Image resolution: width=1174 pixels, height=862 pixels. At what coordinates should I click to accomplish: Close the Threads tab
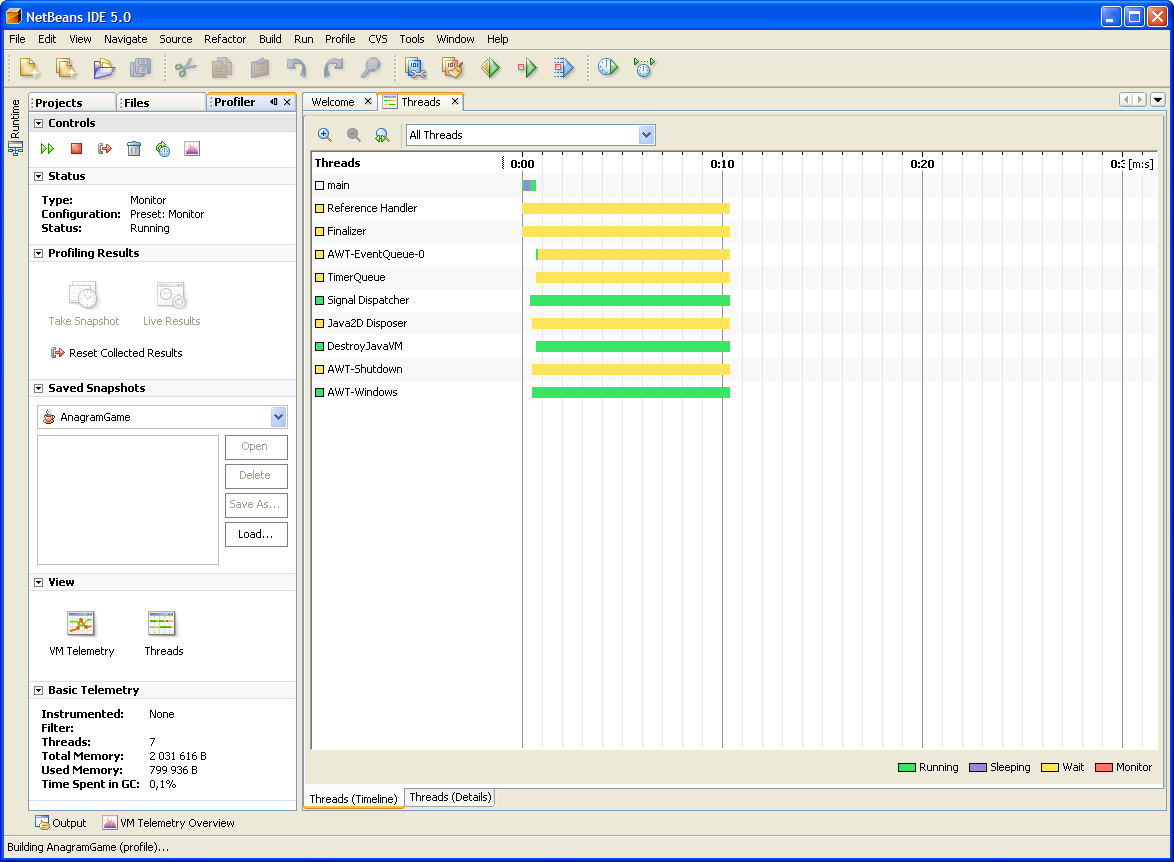pyautogui.click(x=454, y=101)
